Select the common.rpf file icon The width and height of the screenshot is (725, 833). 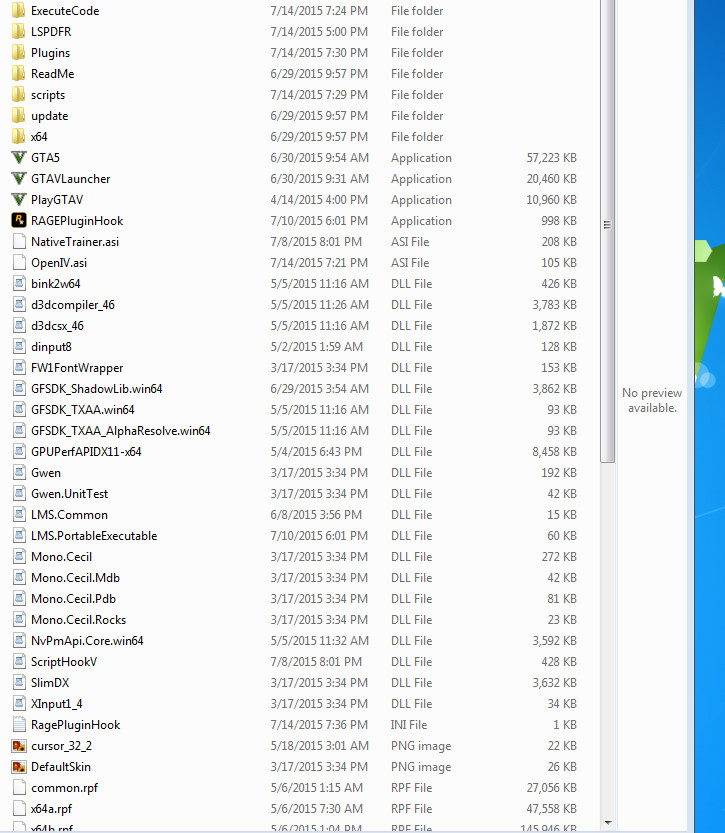point(19,788)
